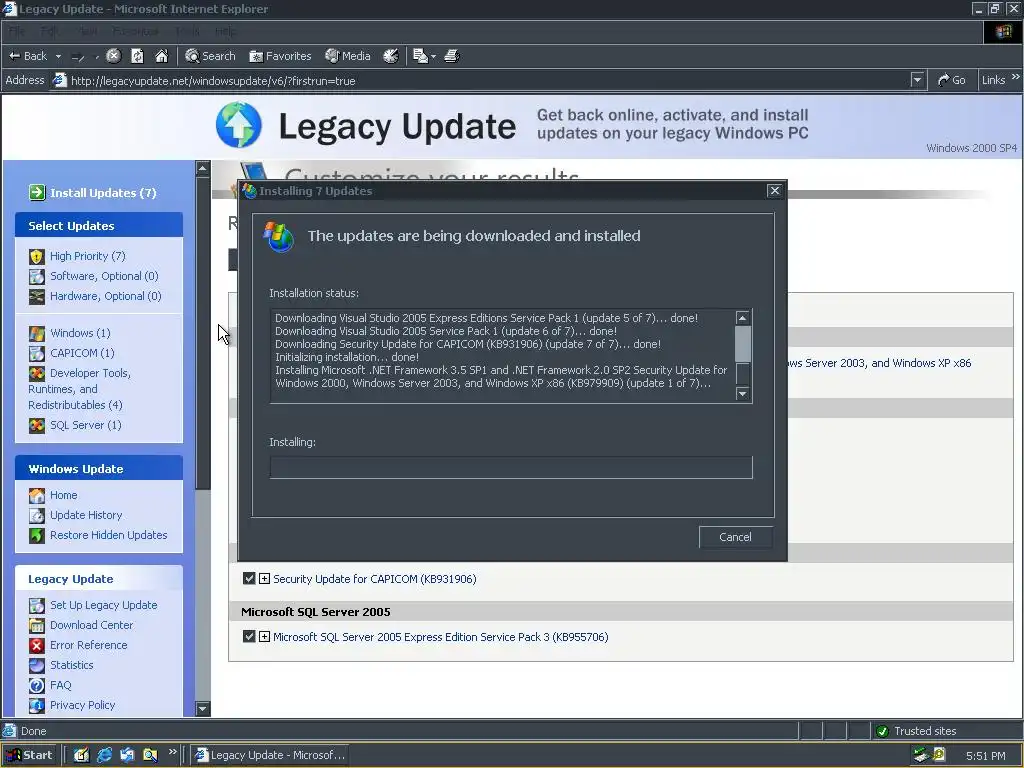
Task: Click the Stop loading icon
Action: tap(113, 56)
